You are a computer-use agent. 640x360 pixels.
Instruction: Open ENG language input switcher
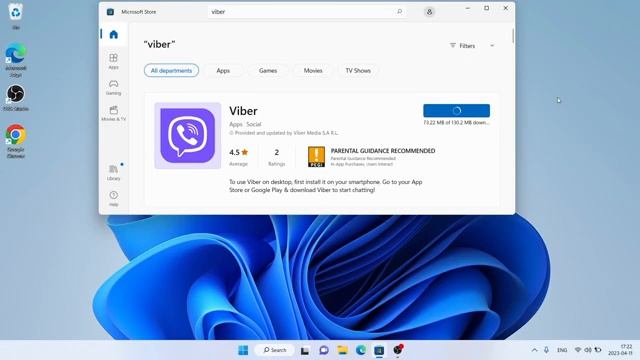(562, 350)
